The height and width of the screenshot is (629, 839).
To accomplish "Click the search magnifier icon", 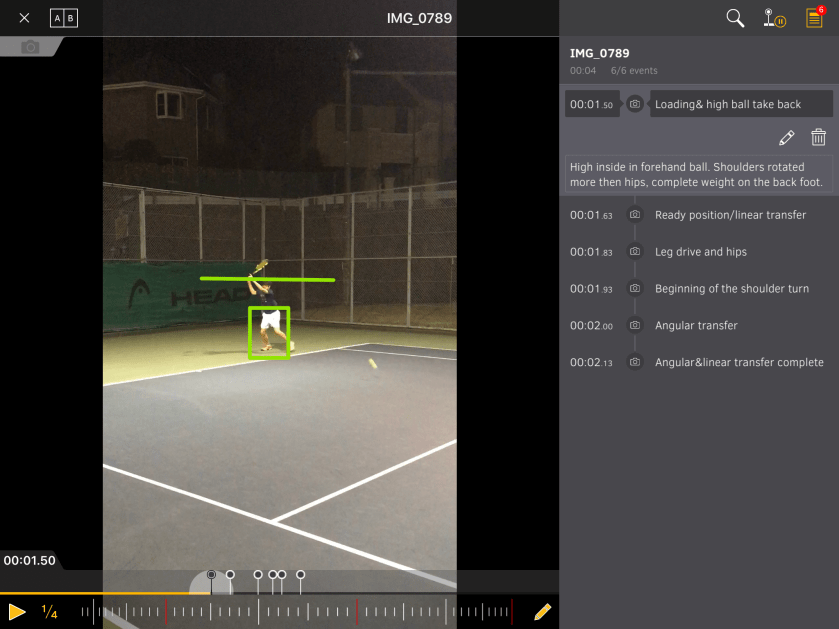I will (735, 18).
